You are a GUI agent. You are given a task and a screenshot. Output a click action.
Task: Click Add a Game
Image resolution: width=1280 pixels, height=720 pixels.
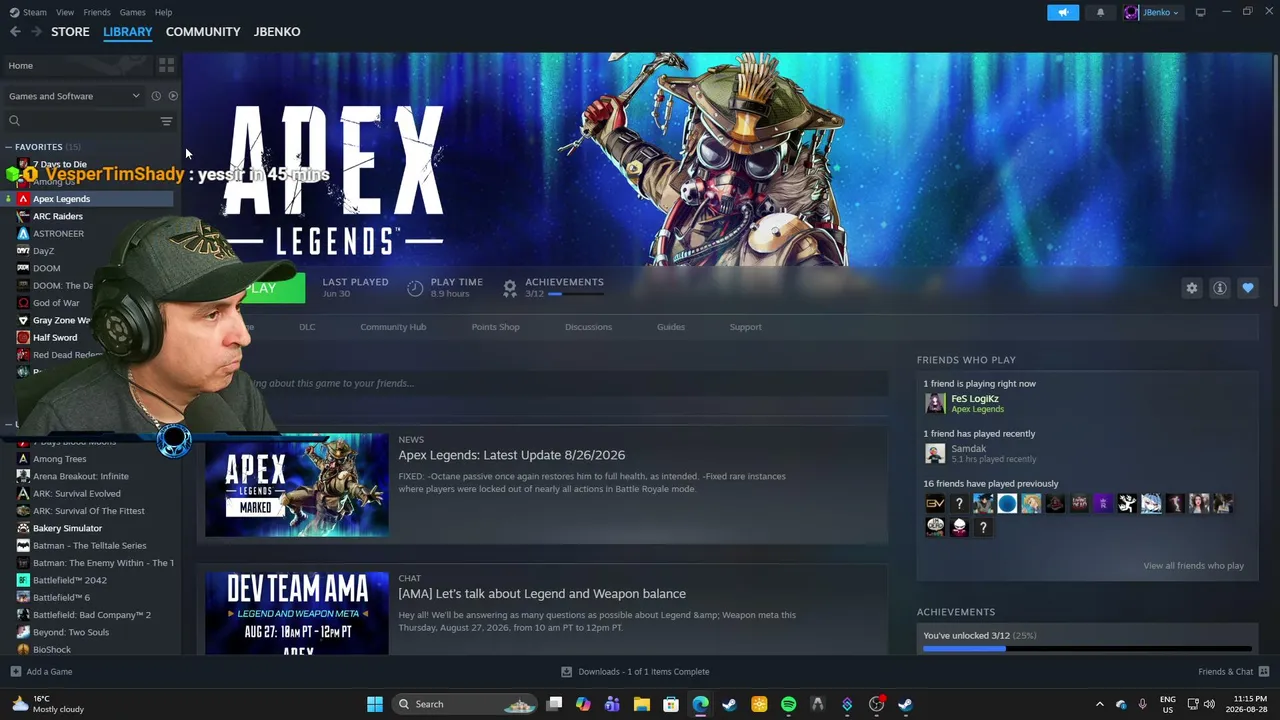(41, 672)
